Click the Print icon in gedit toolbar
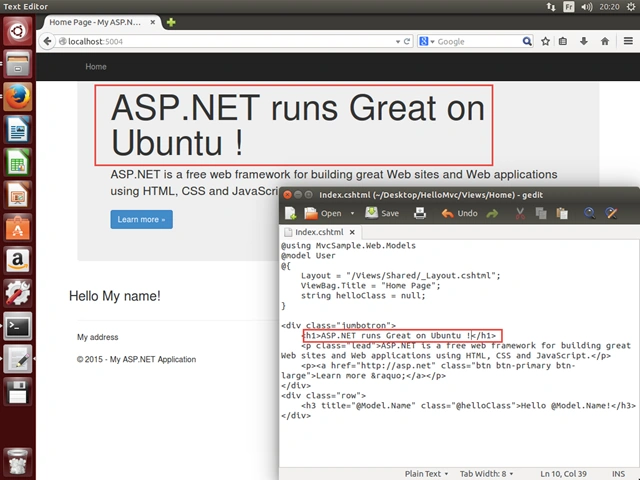 tap(420, 213)
